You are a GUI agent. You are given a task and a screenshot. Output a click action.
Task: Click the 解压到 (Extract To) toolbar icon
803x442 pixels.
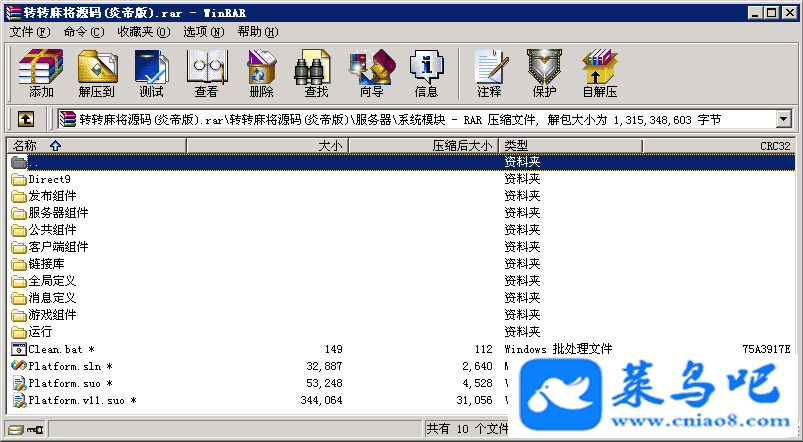click(x=96, y=73)
